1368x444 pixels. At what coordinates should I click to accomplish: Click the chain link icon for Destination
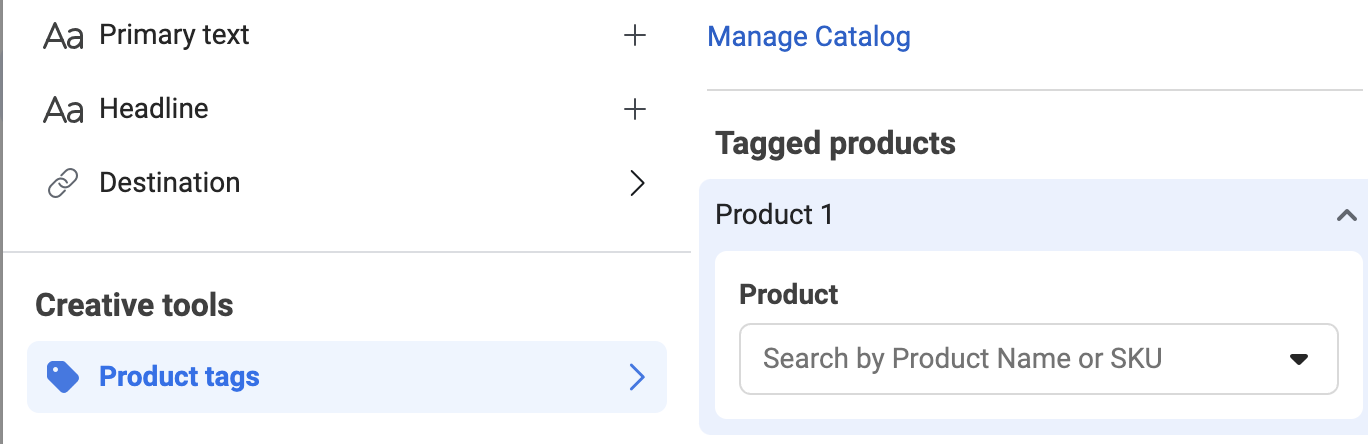tap(63, 183)
